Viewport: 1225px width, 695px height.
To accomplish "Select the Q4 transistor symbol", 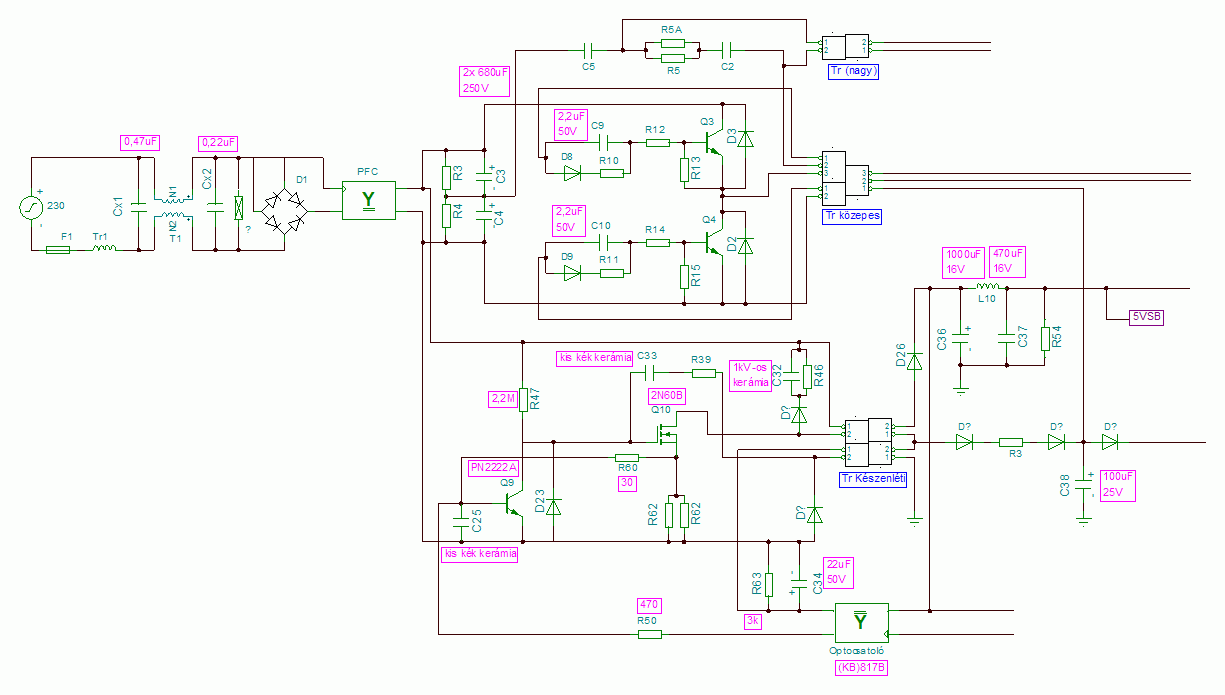I will 712,241.
